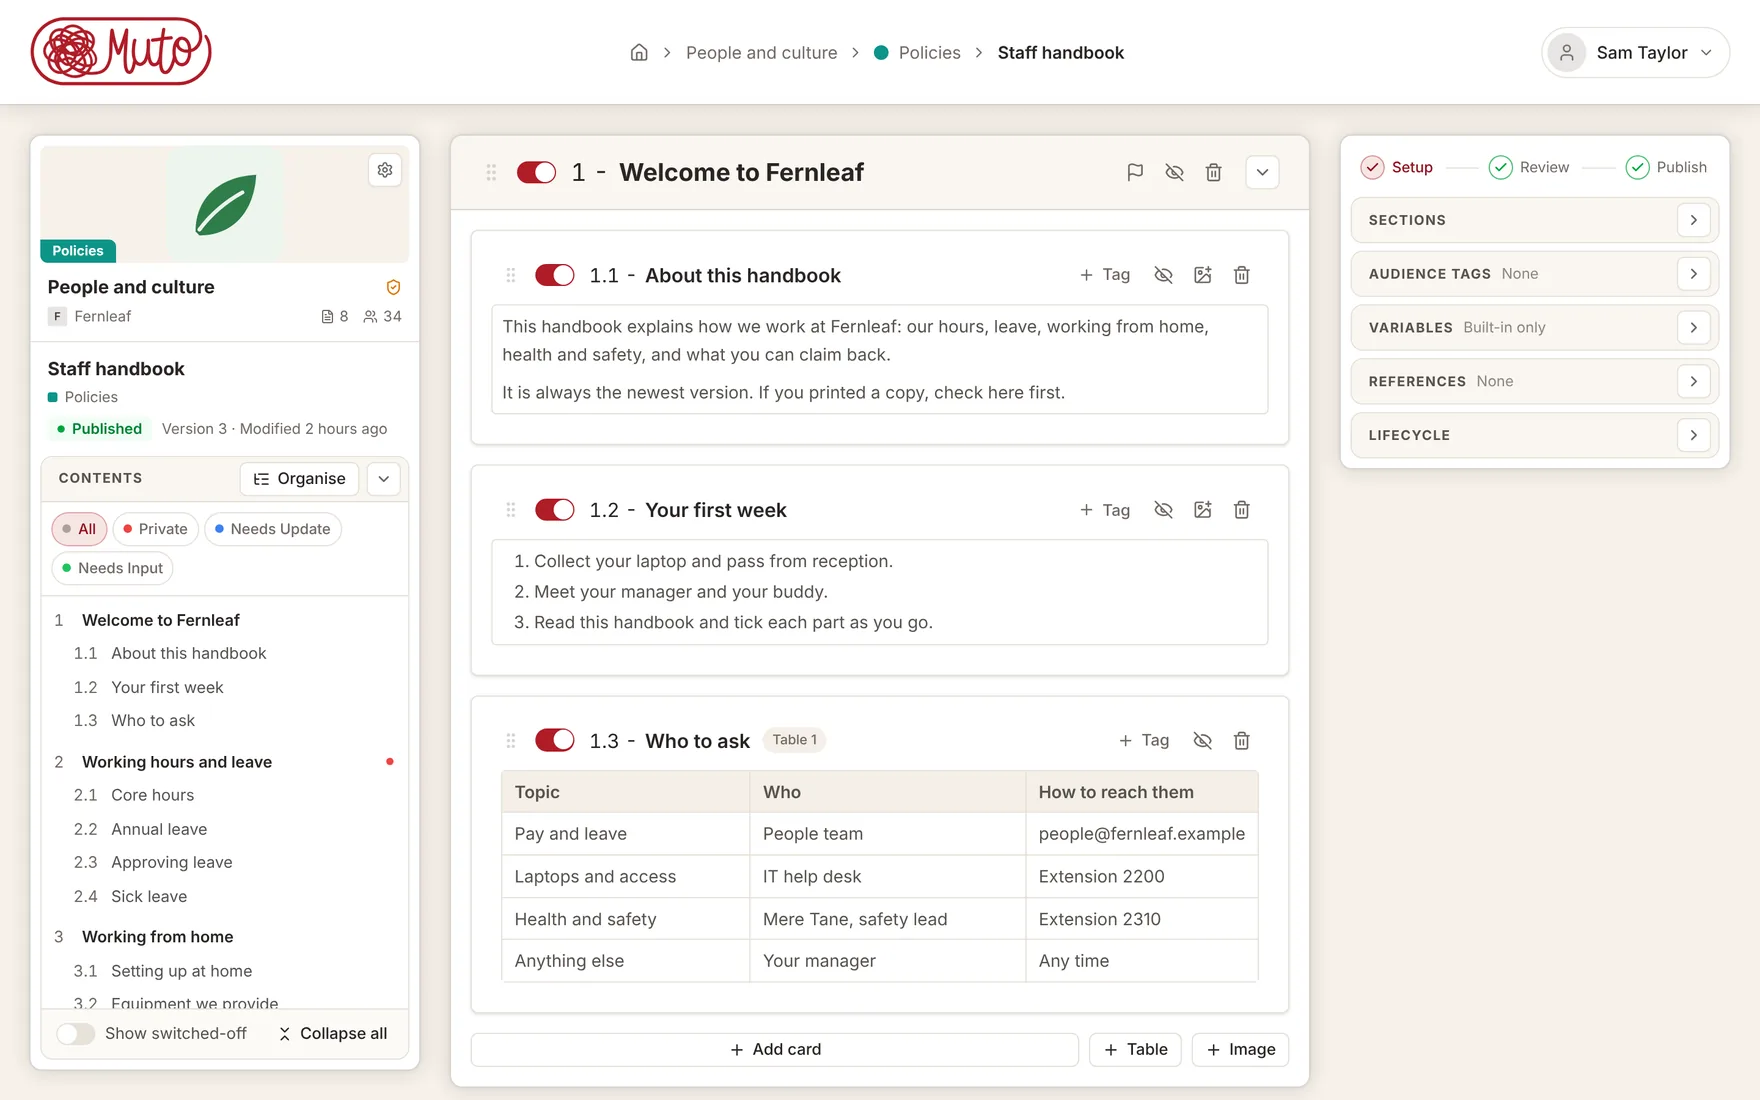Image resolution: width=1760 pixels, height=1100 pixels.
Task: Open the Sam Taylor user menu
Action: click(1635, 53)
